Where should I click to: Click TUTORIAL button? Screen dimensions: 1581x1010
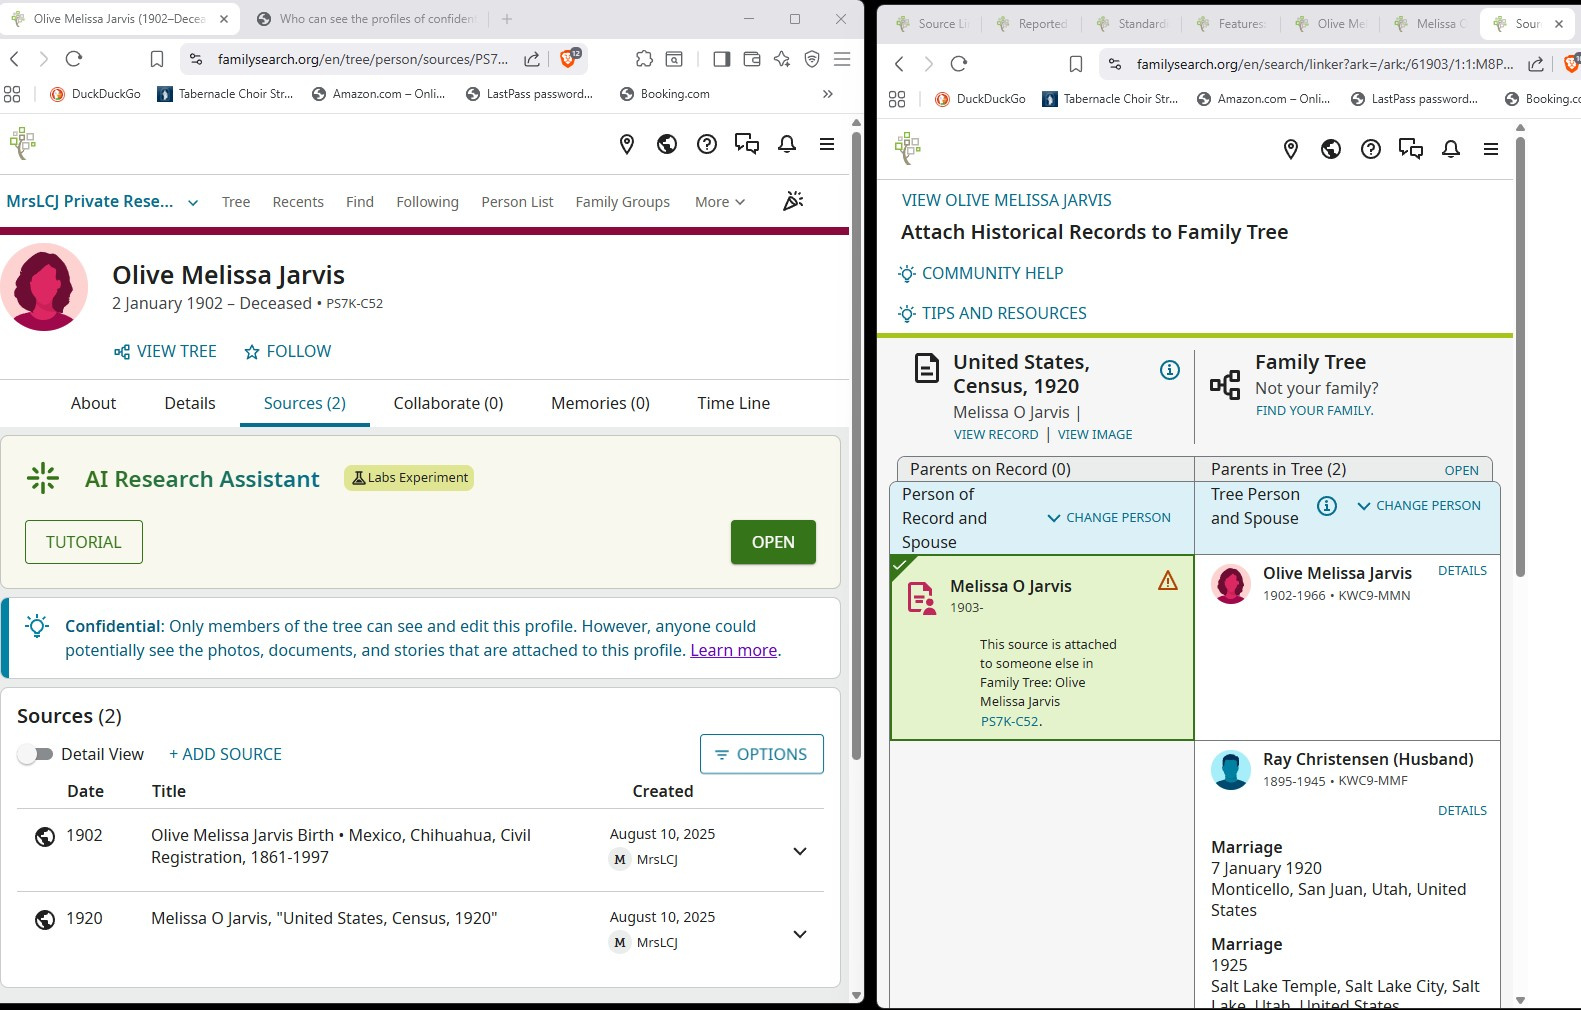pyautogui.click(x=84, y=542)
